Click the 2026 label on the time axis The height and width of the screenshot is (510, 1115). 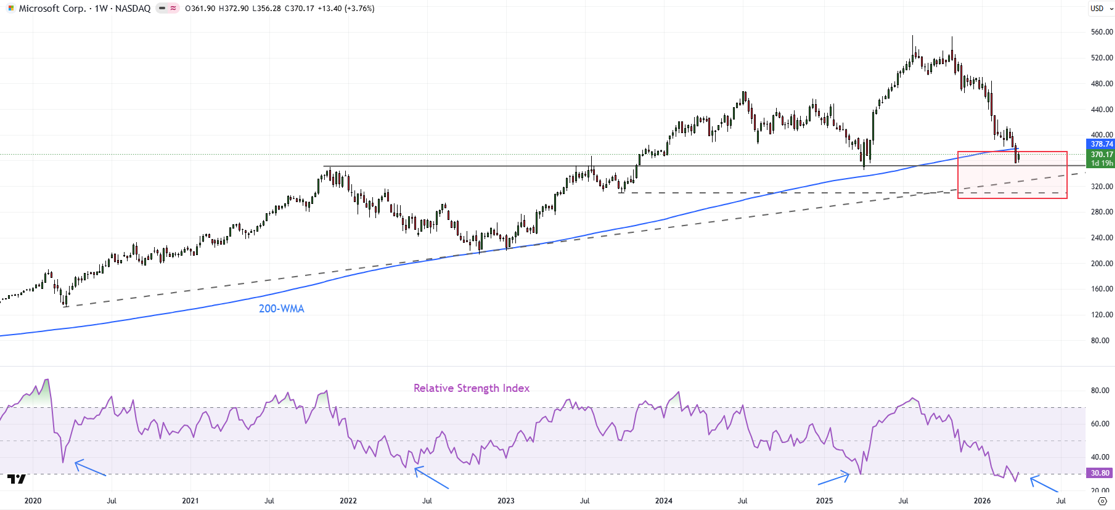[x=982, y=501]
